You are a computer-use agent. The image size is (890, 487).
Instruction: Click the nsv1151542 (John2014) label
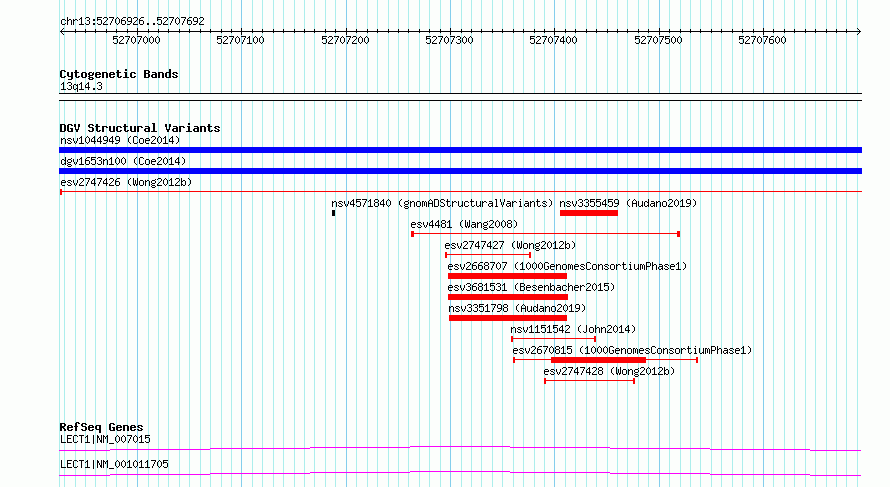tap(573, 329)
